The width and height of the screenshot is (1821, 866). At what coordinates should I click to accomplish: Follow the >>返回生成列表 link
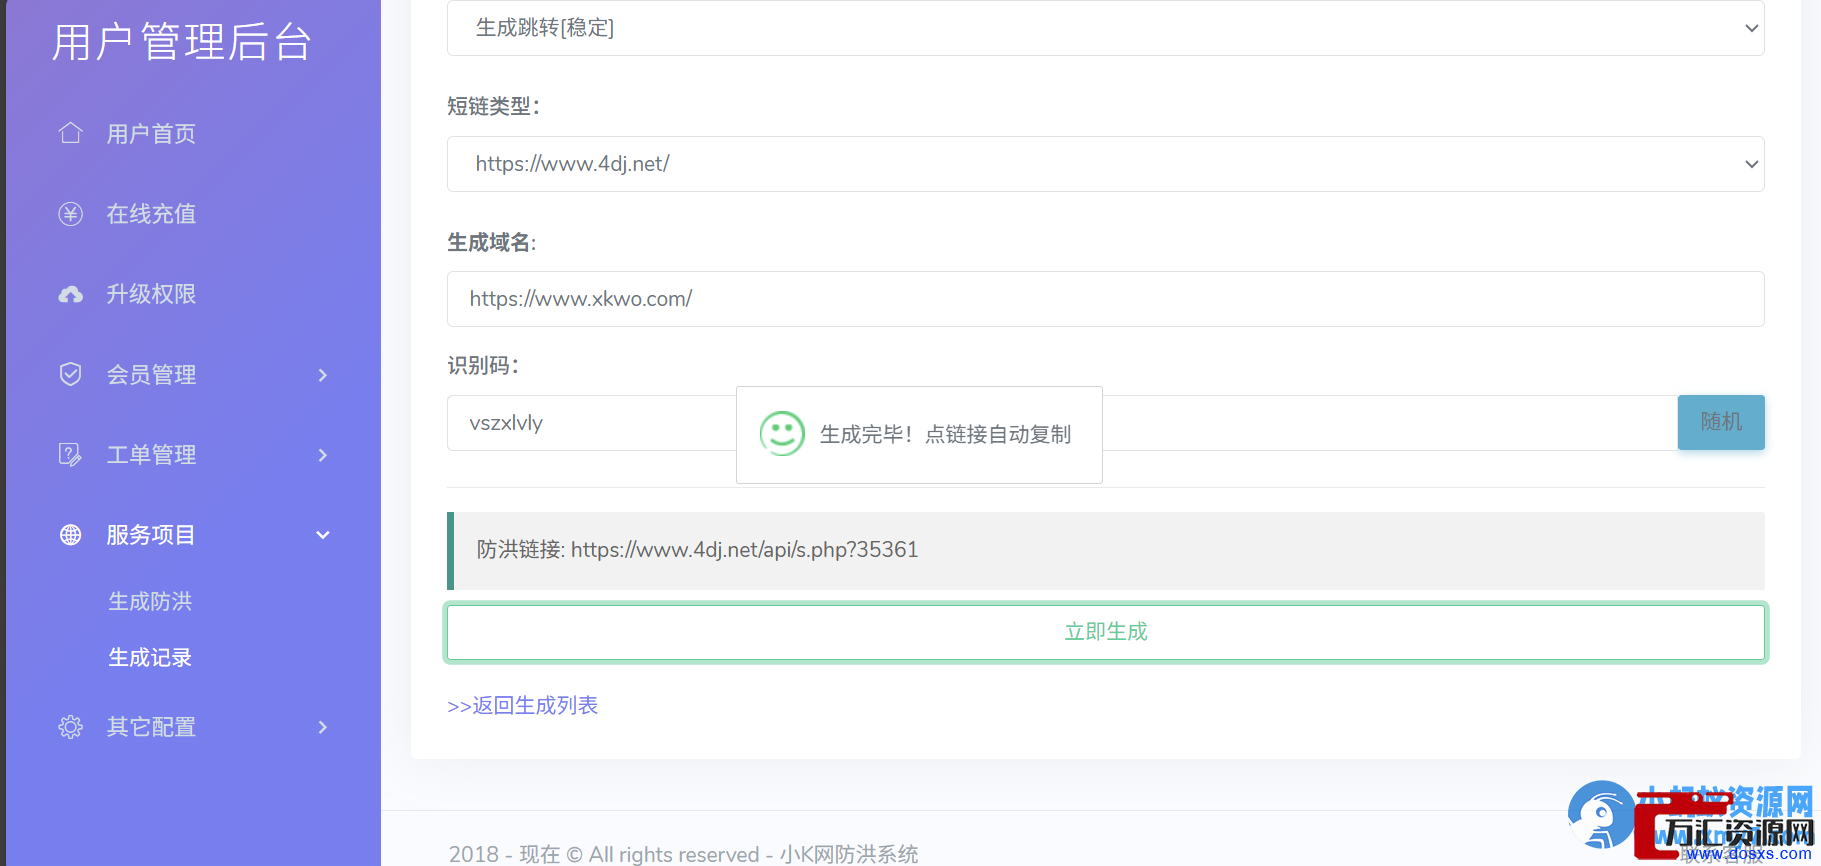[523, 706]
